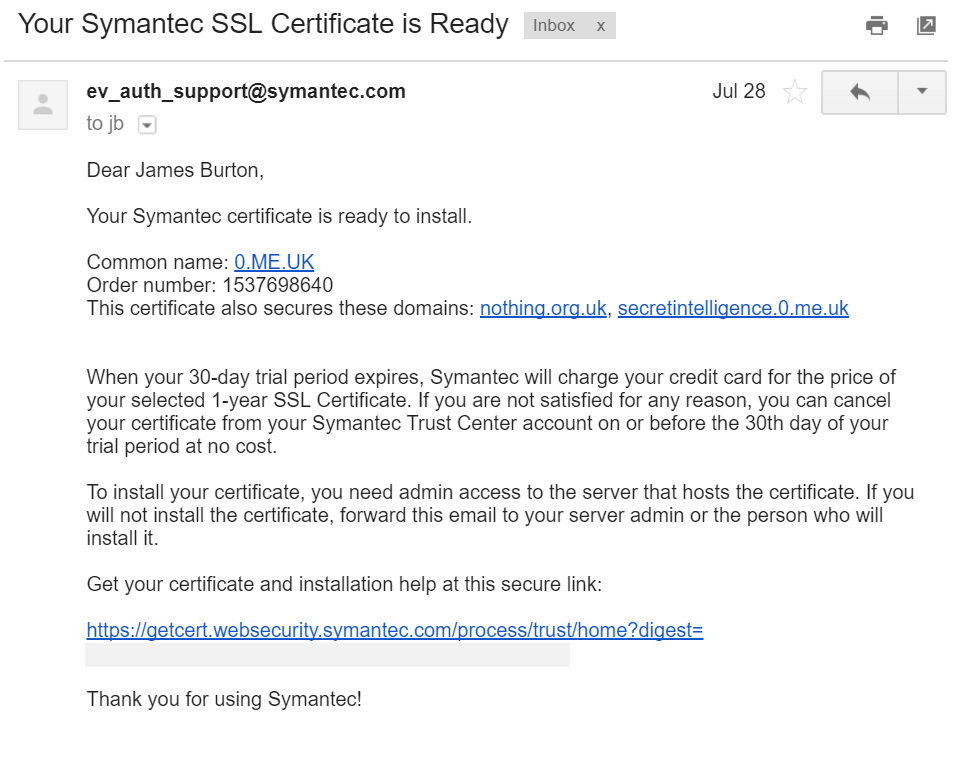Open the nothing.org.uk link

543,308
